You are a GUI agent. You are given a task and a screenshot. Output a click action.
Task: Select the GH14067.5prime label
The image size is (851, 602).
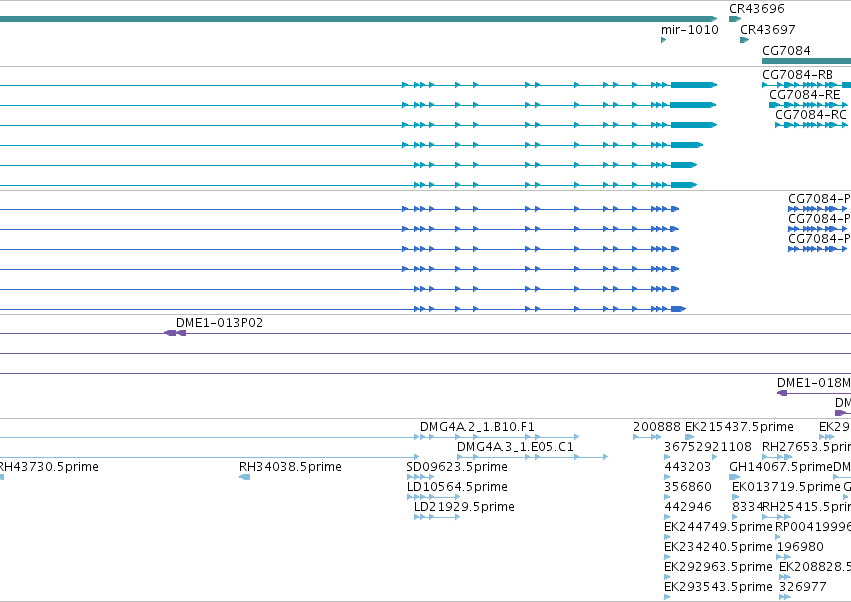coord(781,467)
